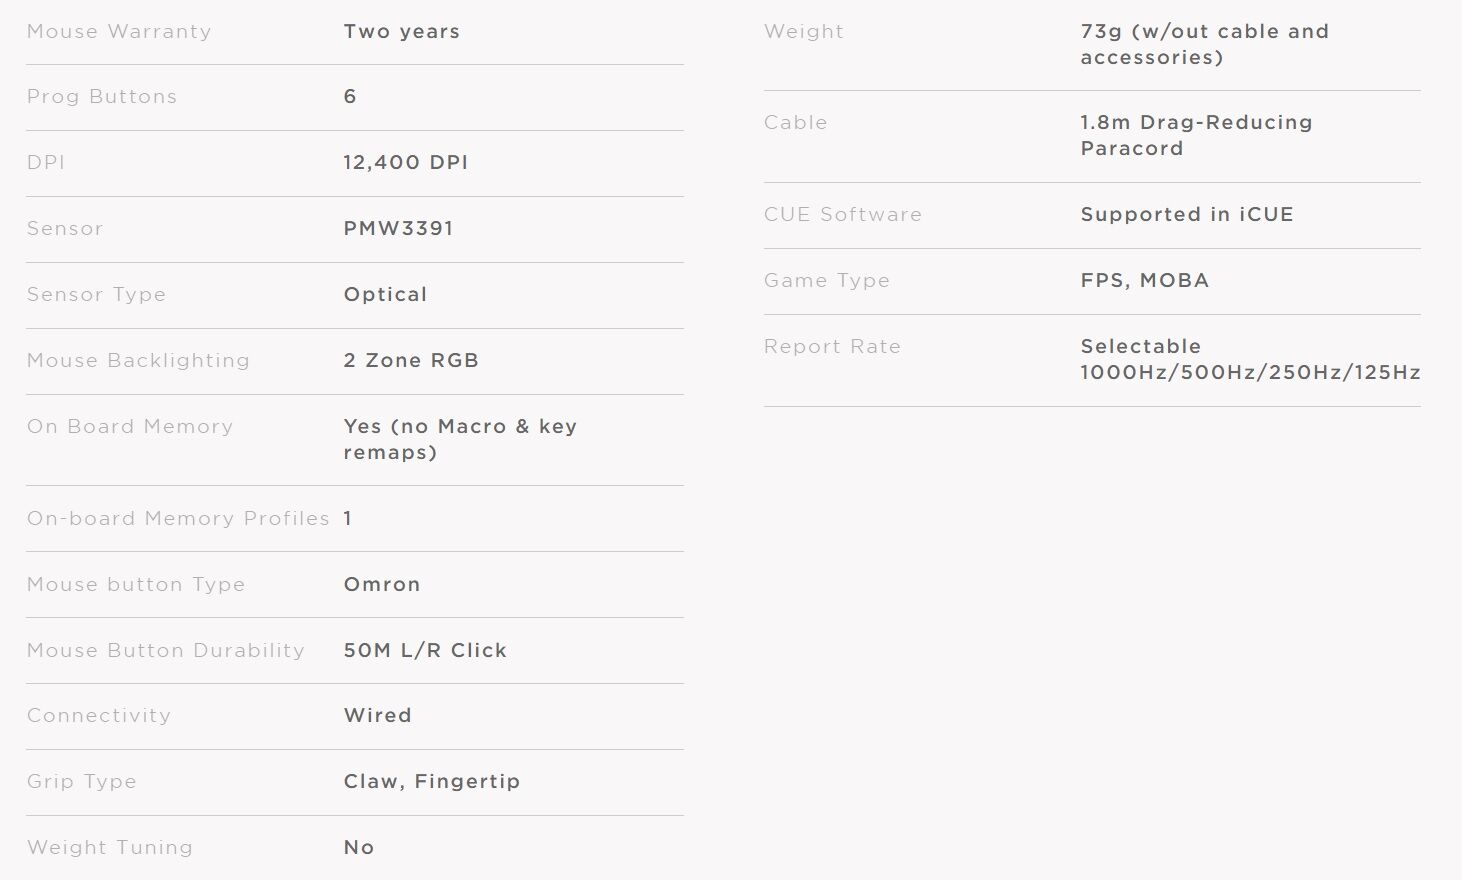Click the Sensor Type label
1462x880 pixels.
point(96,295)
